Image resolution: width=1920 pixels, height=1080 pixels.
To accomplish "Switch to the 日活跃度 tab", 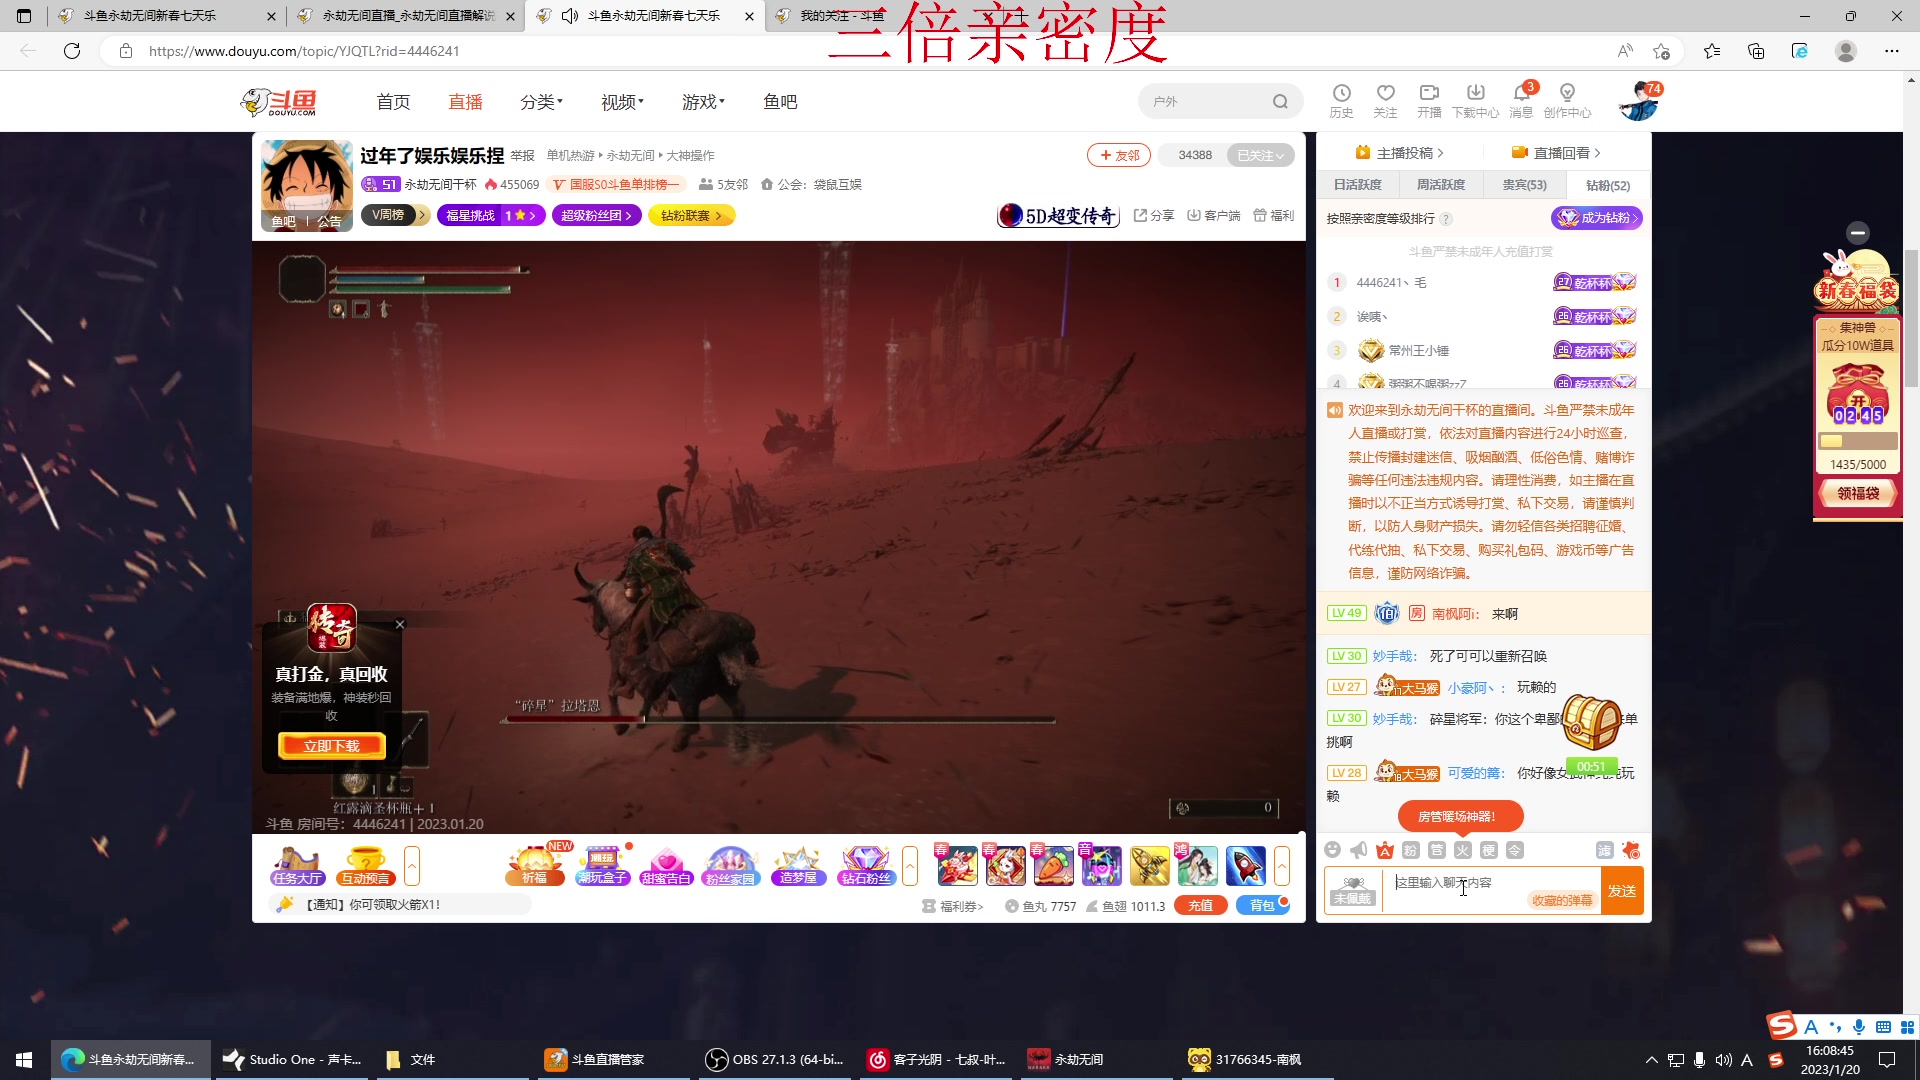I will pos(1357,185).
